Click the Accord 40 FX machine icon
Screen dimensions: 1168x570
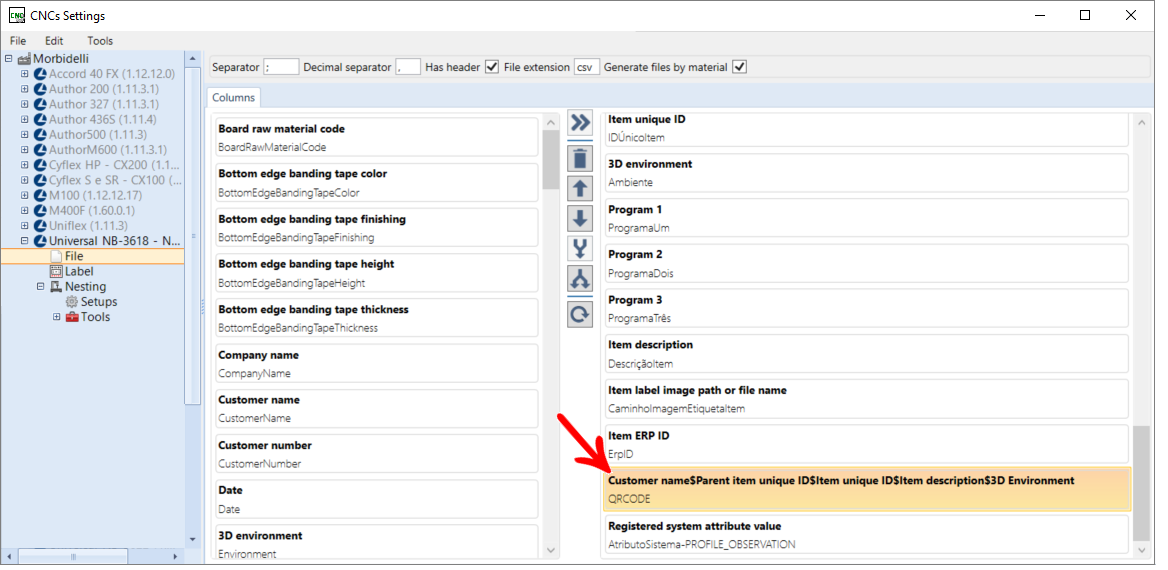tap(40, 74)
